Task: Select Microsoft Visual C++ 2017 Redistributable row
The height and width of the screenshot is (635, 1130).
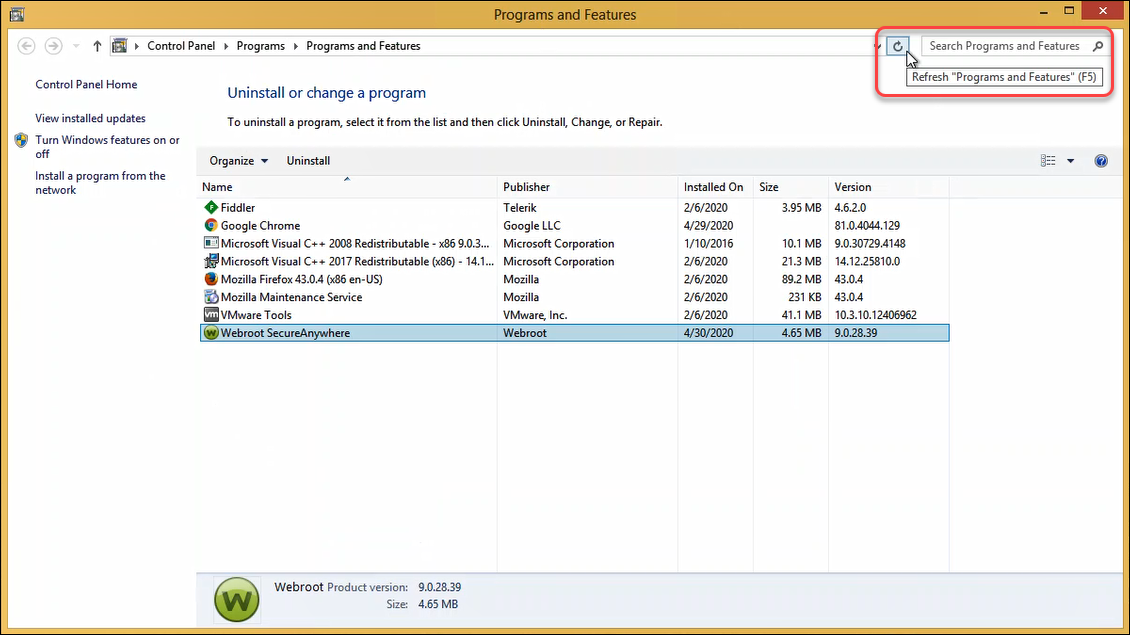Action: pos(574,262)
